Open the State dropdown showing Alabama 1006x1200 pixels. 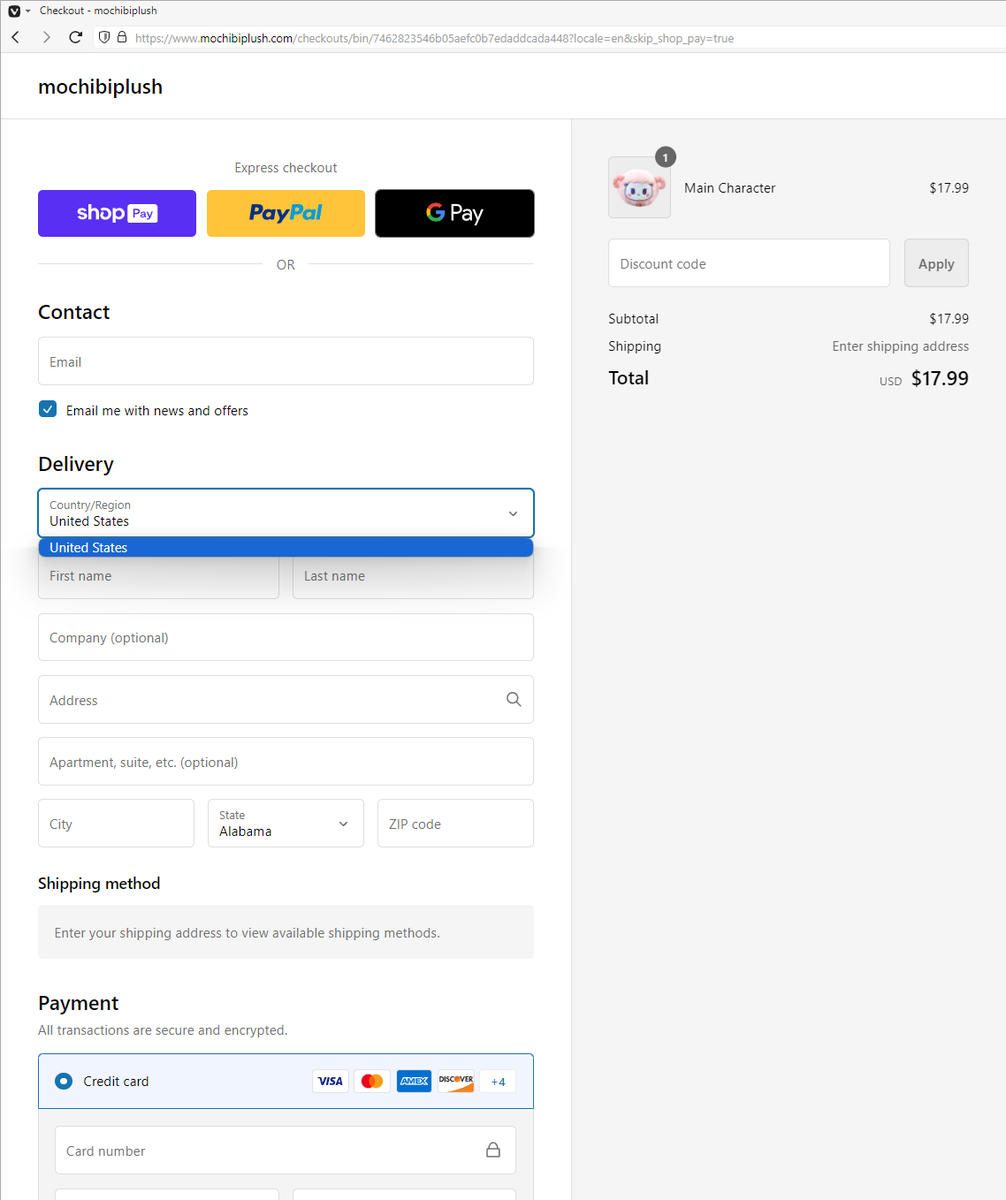point(286,823)
